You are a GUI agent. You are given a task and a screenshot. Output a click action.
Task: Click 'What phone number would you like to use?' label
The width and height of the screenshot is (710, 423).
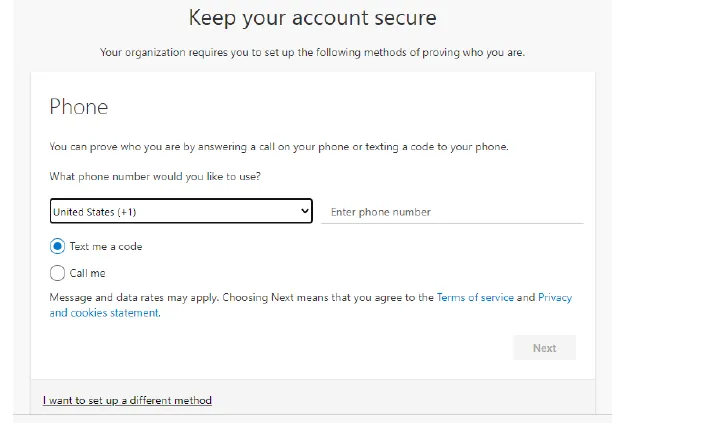(155, 176)
